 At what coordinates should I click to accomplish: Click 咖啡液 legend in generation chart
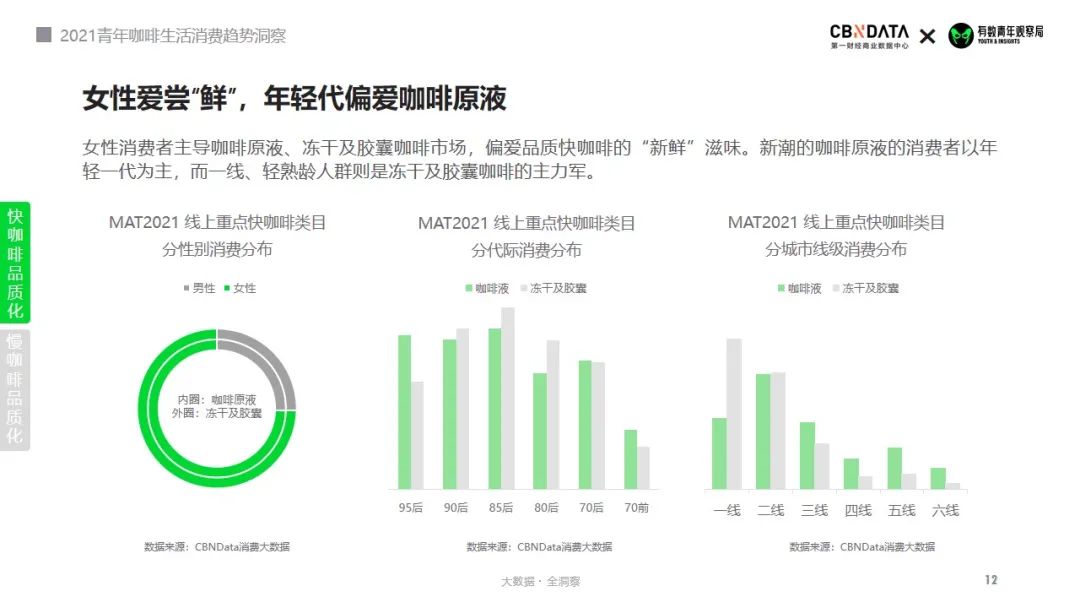pyautogui.click(x=487, y=288)
